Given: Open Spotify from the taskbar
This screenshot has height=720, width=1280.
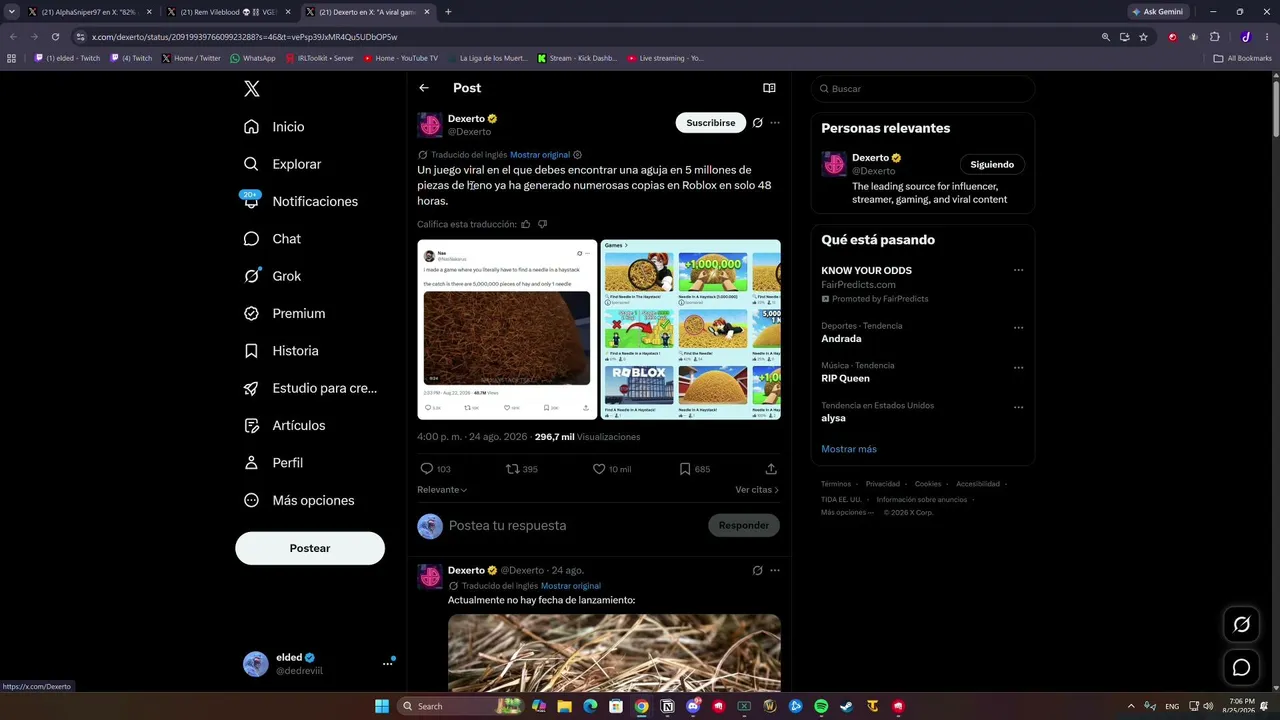Looking at the screenshot, I should tap(821, 706).
